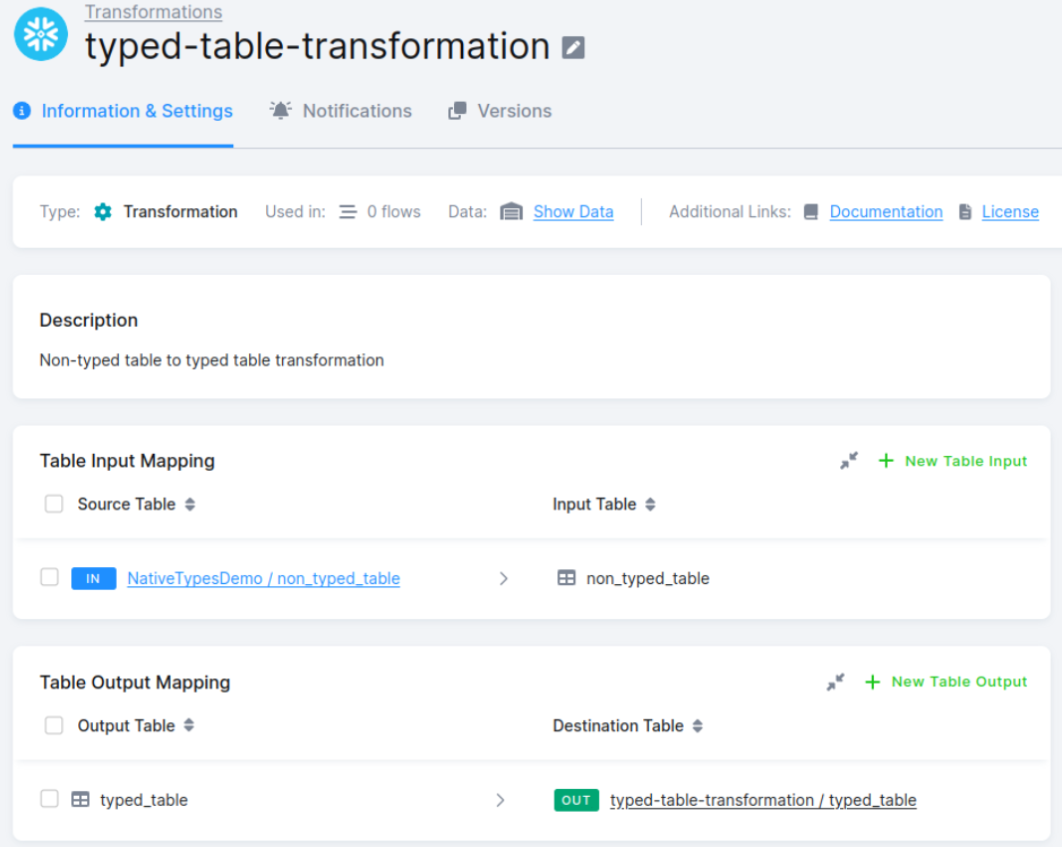
Task: Select all rows via Source Table header checkbox
Action: point(54,504)
